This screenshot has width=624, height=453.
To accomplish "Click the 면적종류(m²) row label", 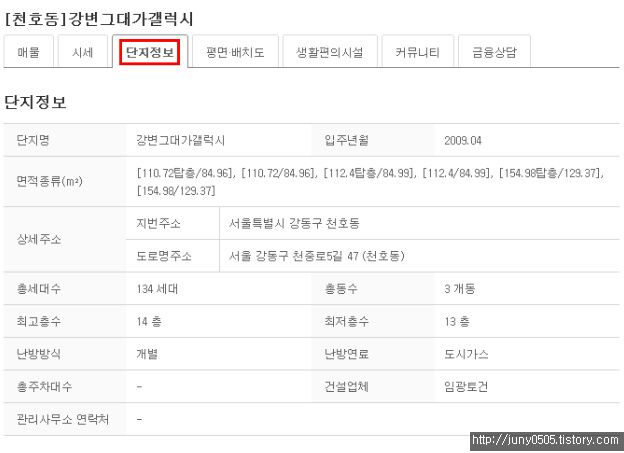I will pos(49,182).
